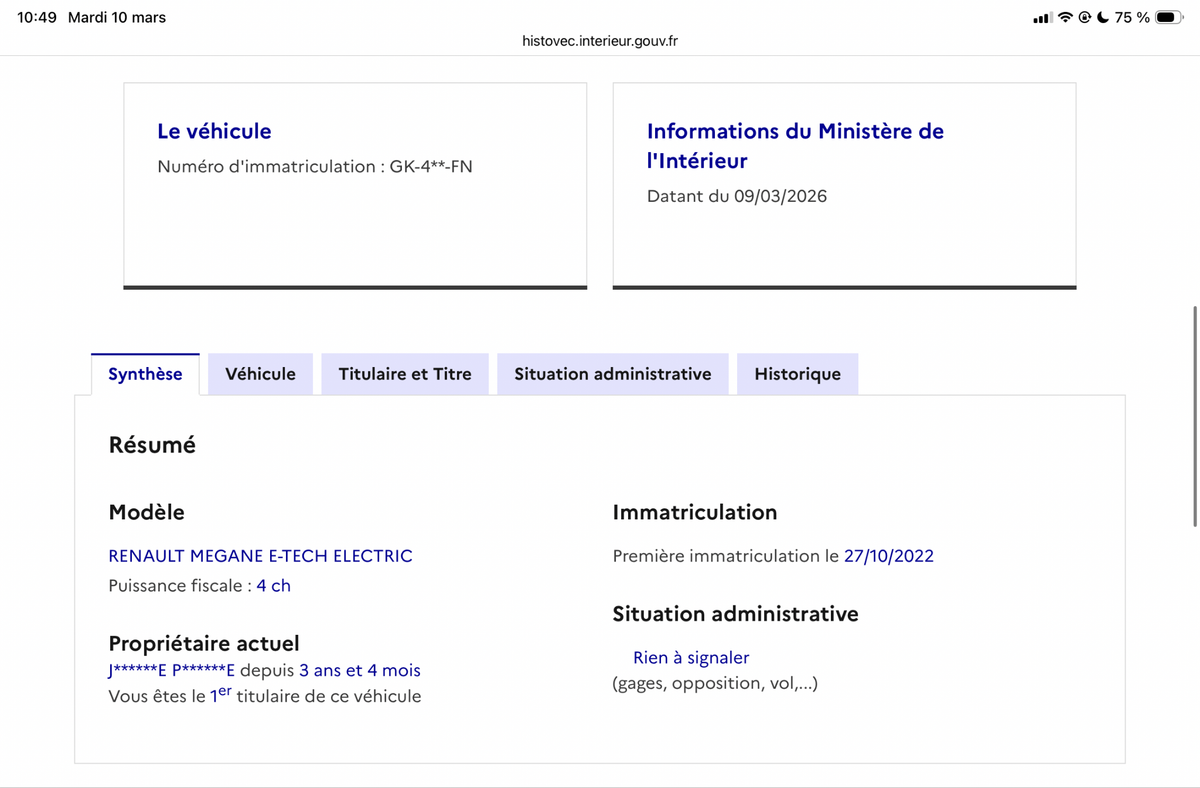The image size is (1200, 788).
Task: Click the "Rien à signaler" status text
Action: click(691, 658)
